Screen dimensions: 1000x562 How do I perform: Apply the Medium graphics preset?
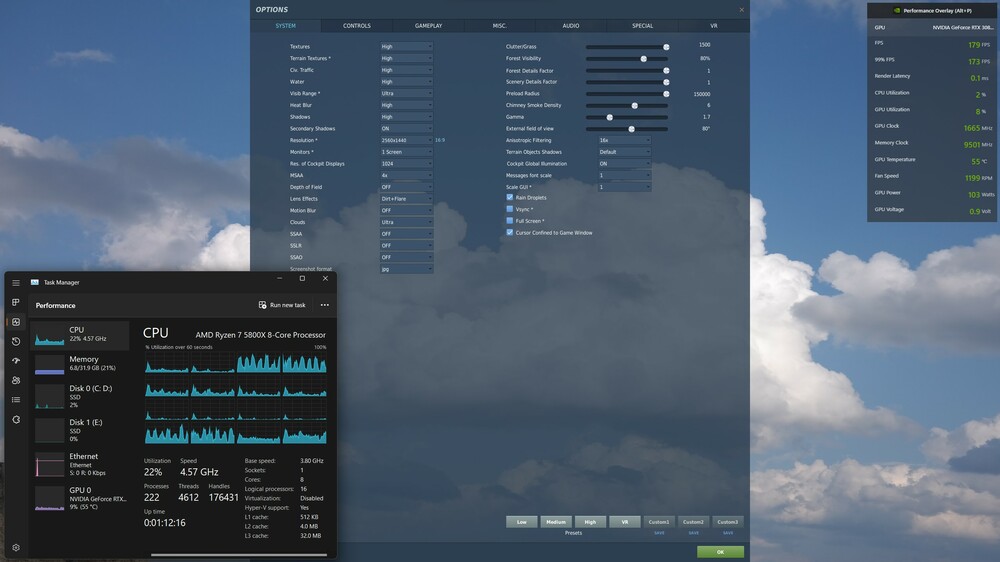click(x=555, y=522)
